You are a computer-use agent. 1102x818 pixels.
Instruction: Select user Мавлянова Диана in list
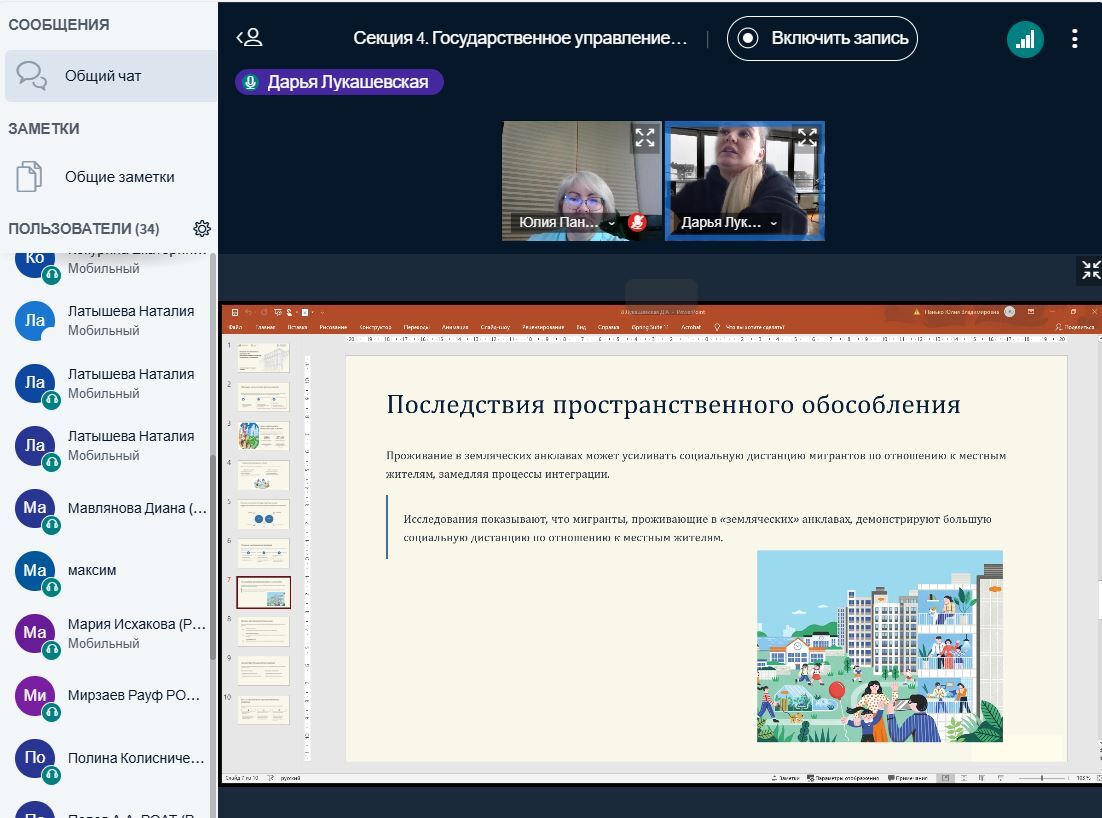[x=111, y=509]
